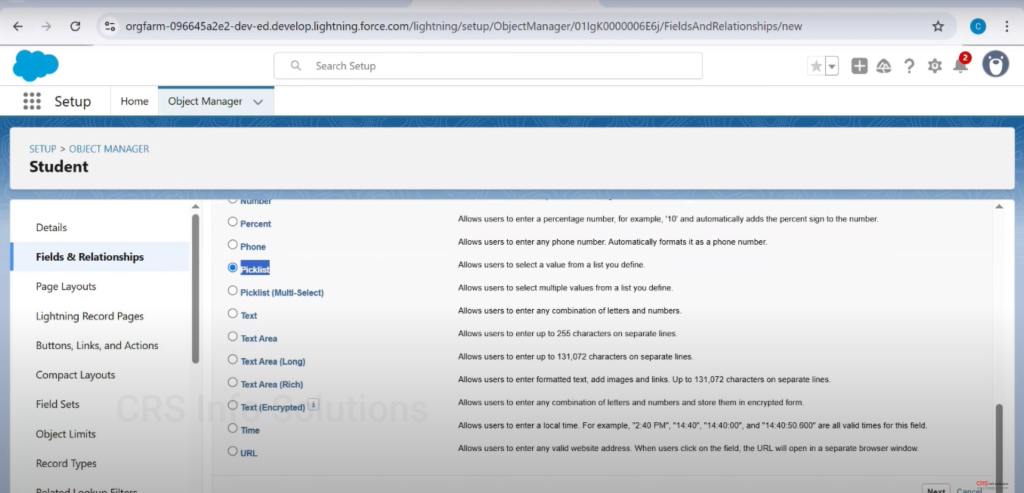The image size is (1024, 493).
Task: Click into the Search Setup field
Action: [488, 66]
